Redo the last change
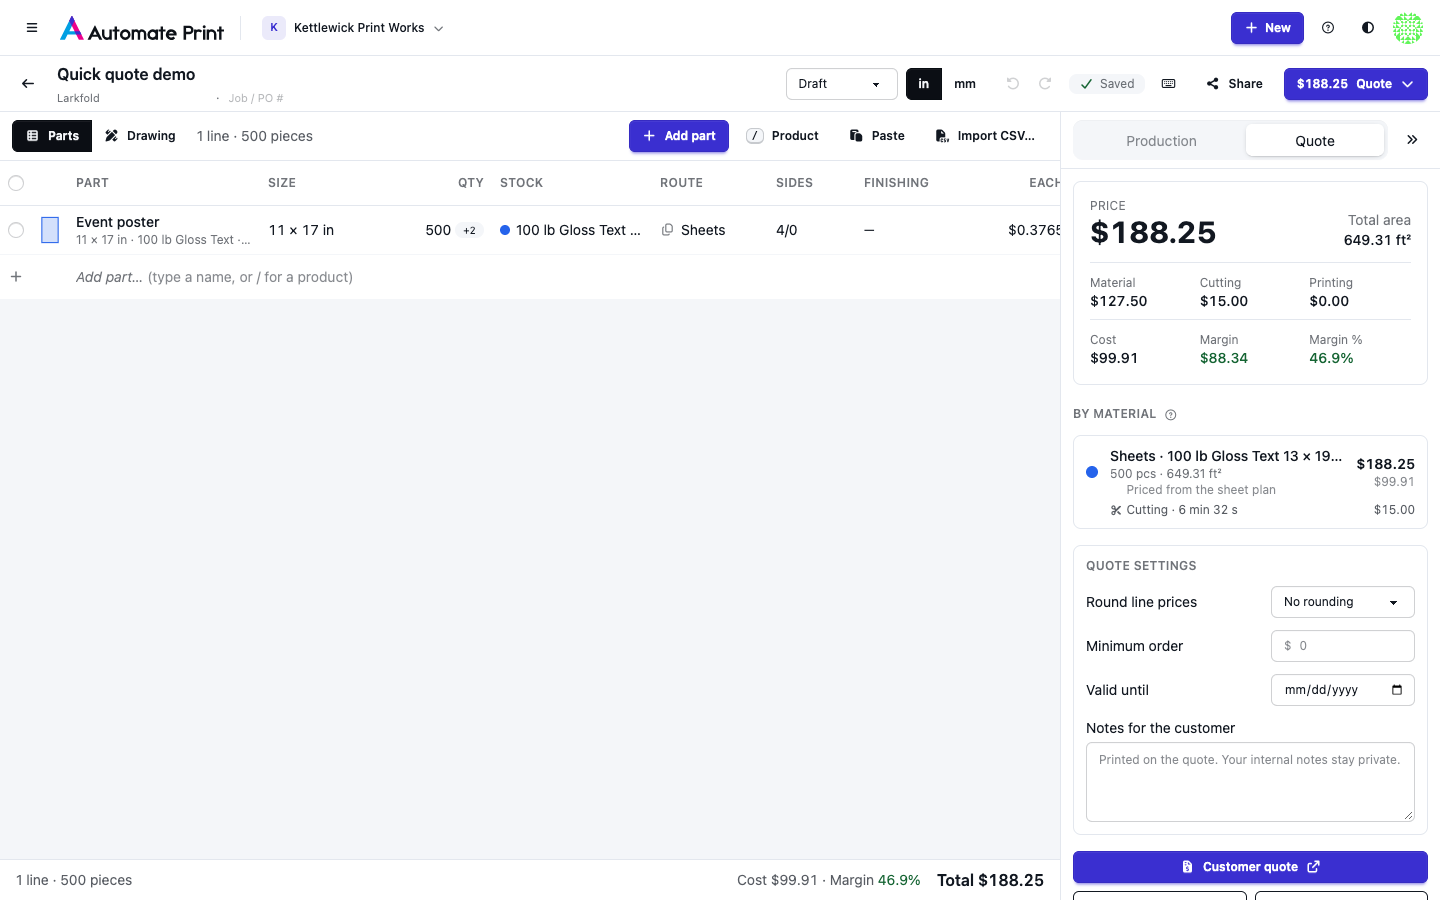 pos(1045,84)
